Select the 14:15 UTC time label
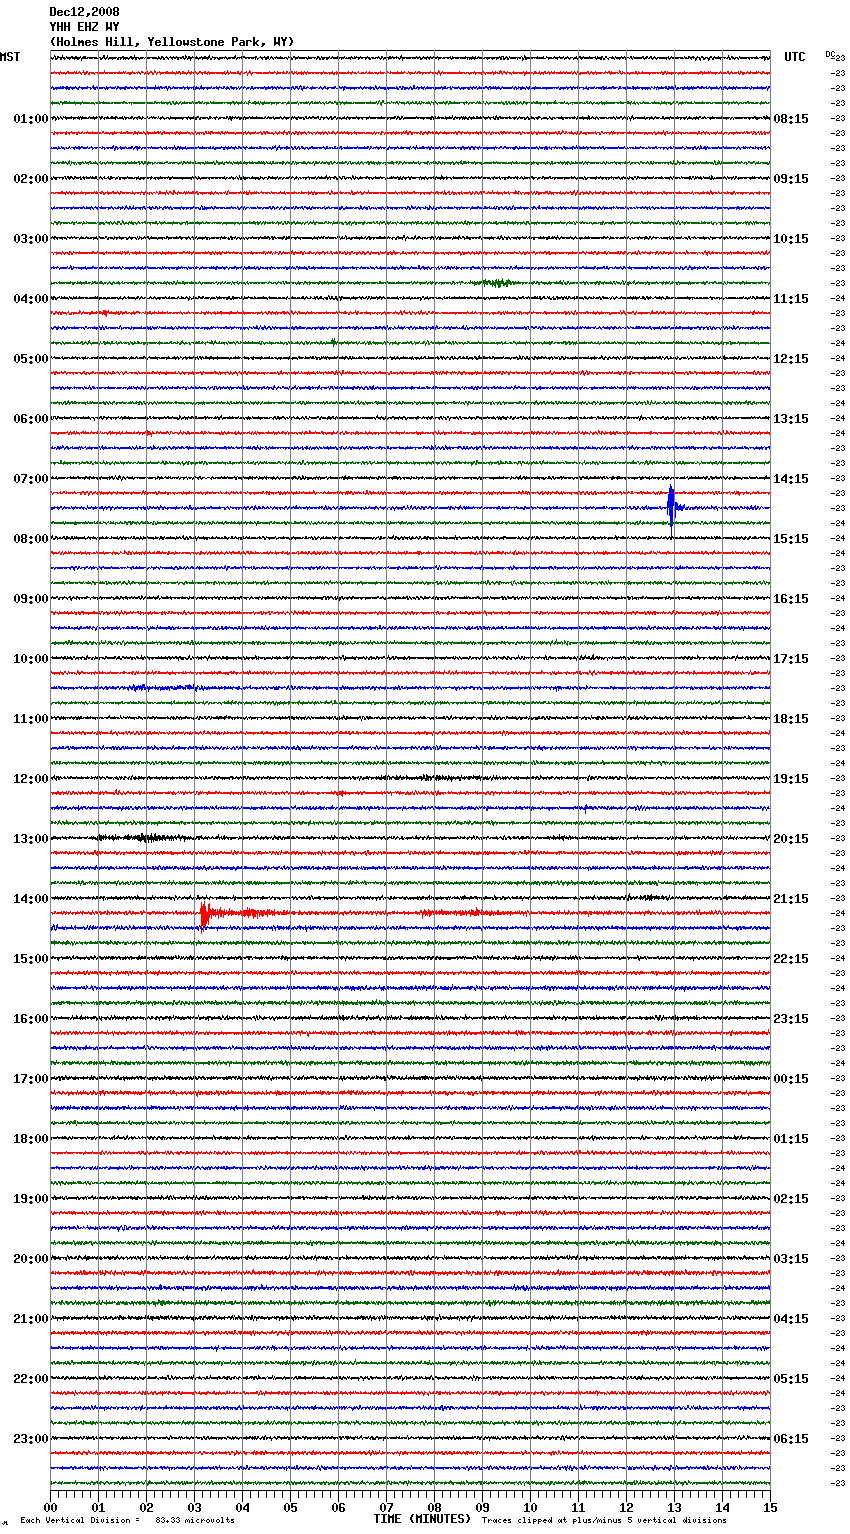 tap(791, 479)
